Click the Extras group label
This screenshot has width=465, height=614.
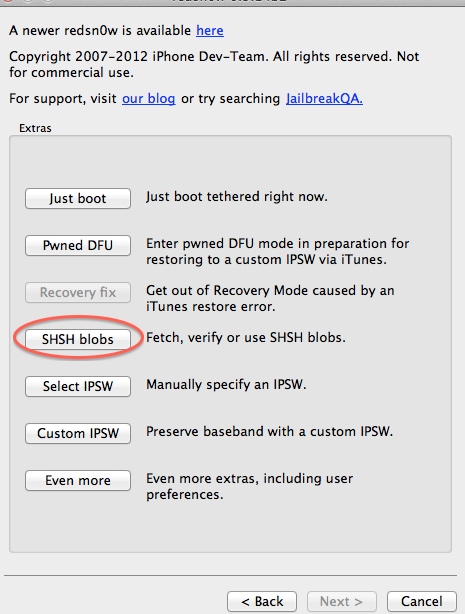pos(35,128)
